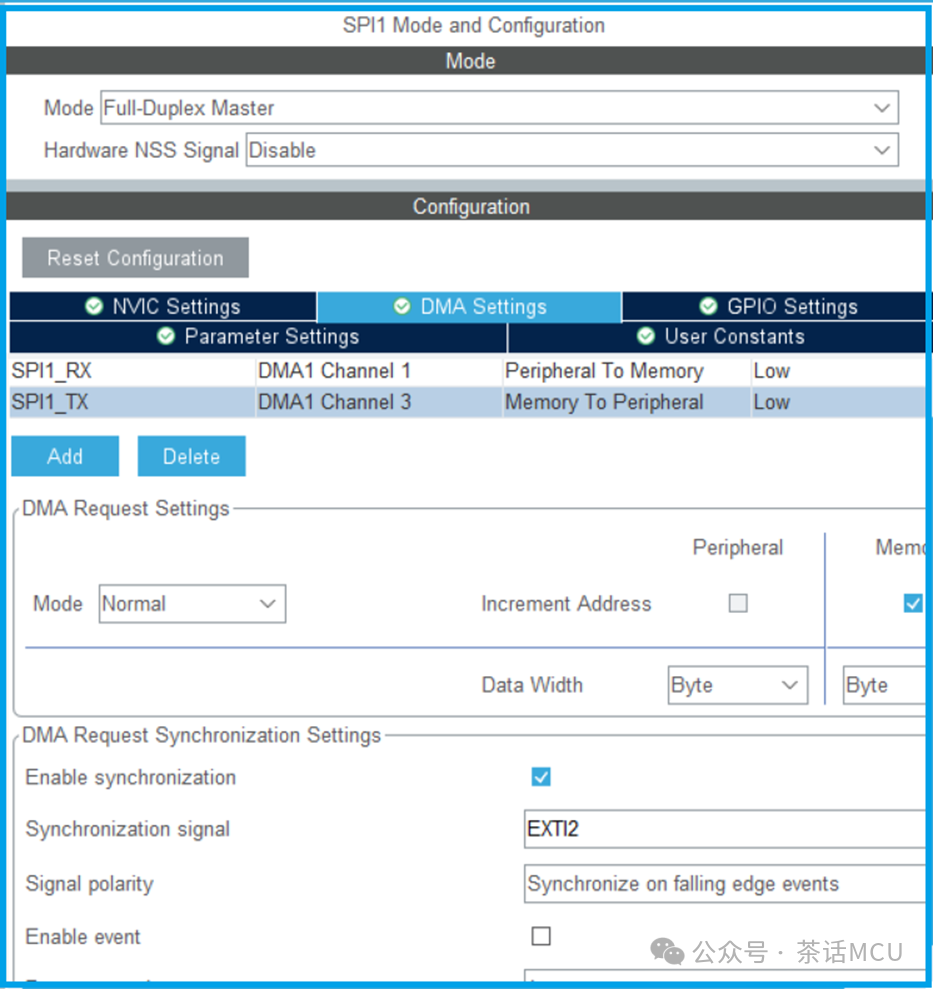
Task: Select the DMA Settings tab
Action: pyautogui.click(x=469, y=307)
